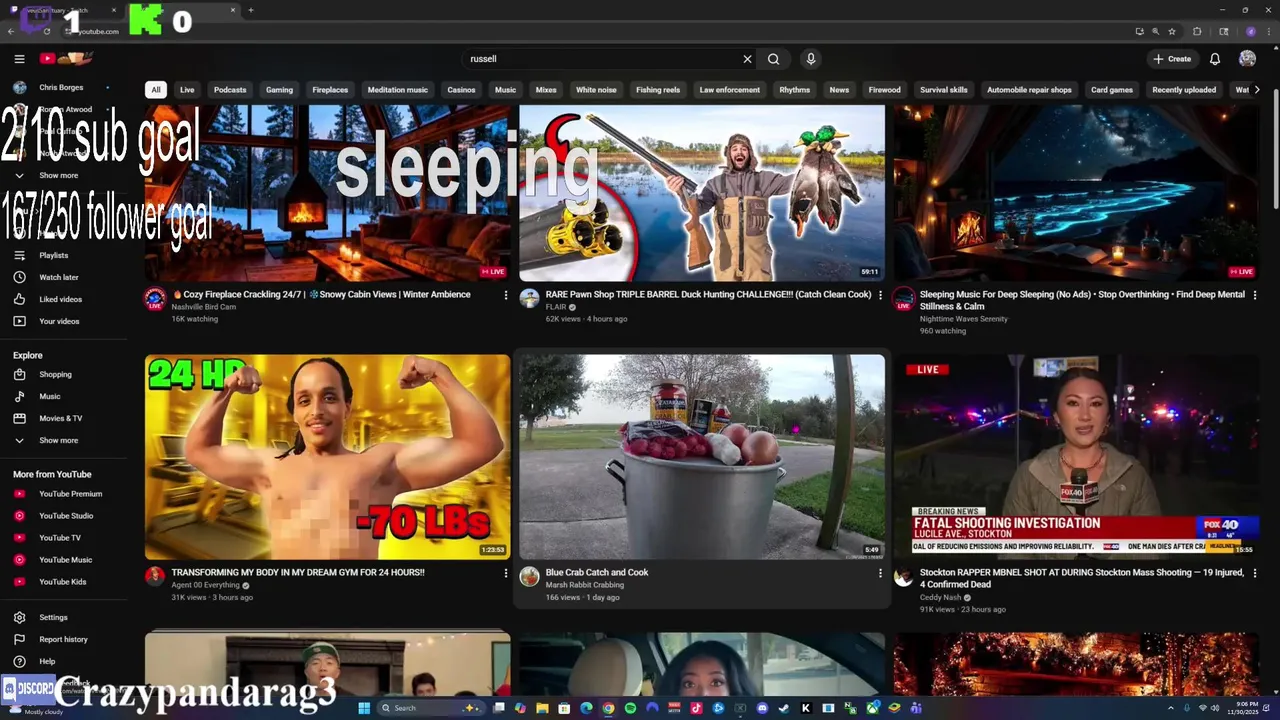Select the Fishing reels filter chip
1280x720 pixels.
(658, 90)
